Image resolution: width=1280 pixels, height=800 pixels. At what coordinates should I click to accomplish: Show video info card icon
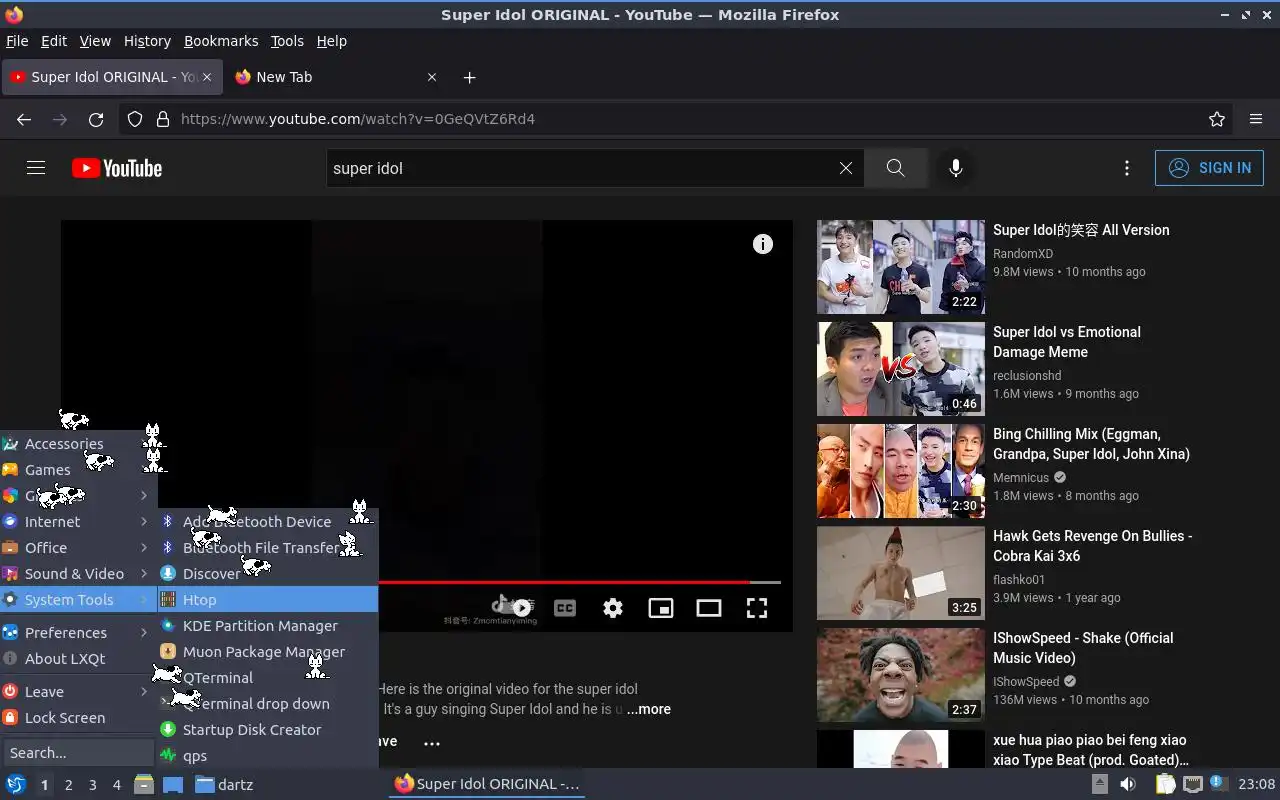763,244
